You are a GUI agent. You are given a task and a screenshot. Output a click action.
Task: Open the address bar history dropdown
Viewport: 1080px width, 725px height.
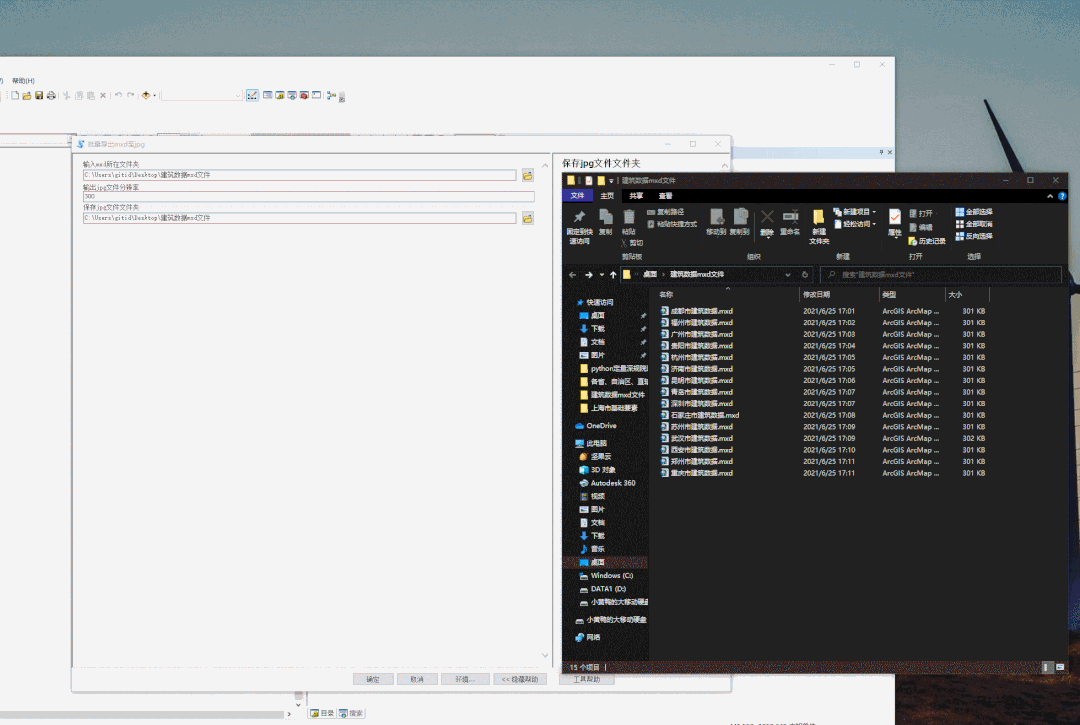[789, 274]
